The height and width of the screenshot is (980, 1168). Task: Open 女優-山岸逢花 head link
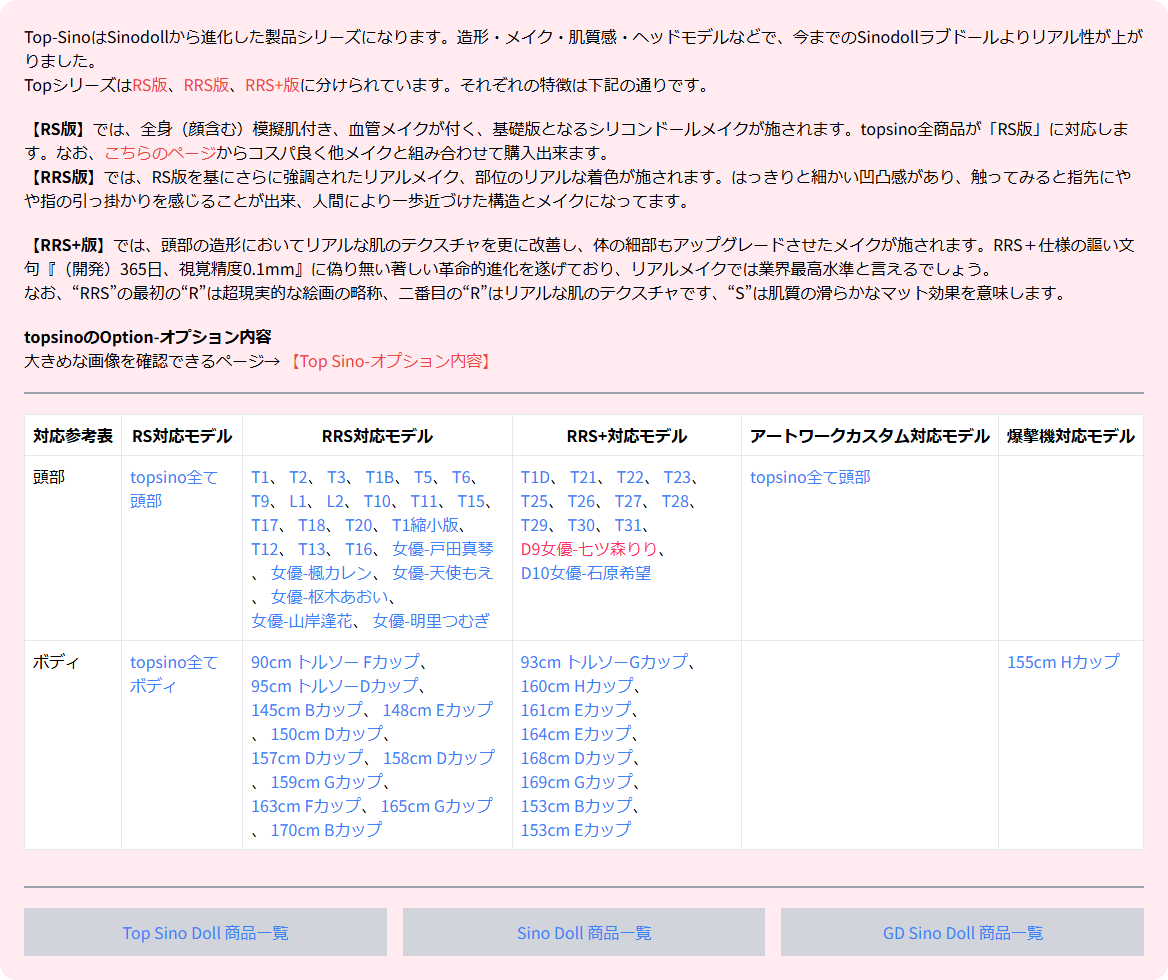coord(302,620)
